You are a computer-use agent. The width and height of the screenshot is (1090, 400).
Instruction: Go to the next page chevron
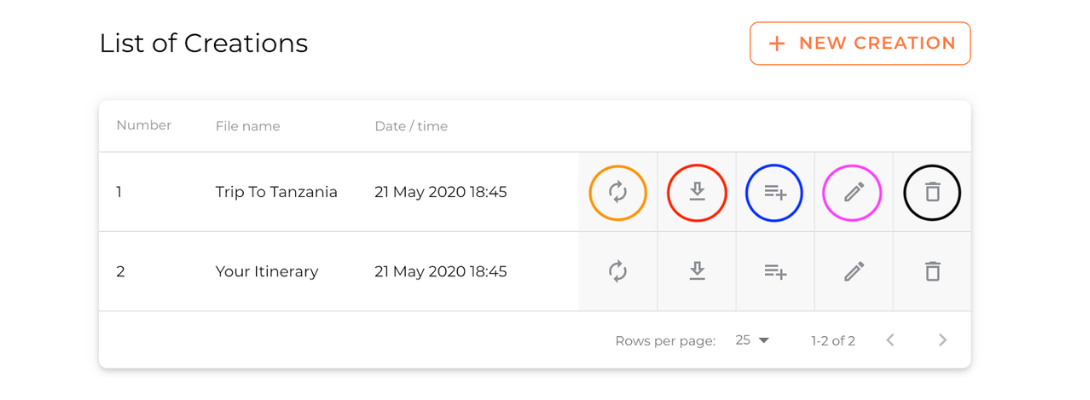point(943,340)
